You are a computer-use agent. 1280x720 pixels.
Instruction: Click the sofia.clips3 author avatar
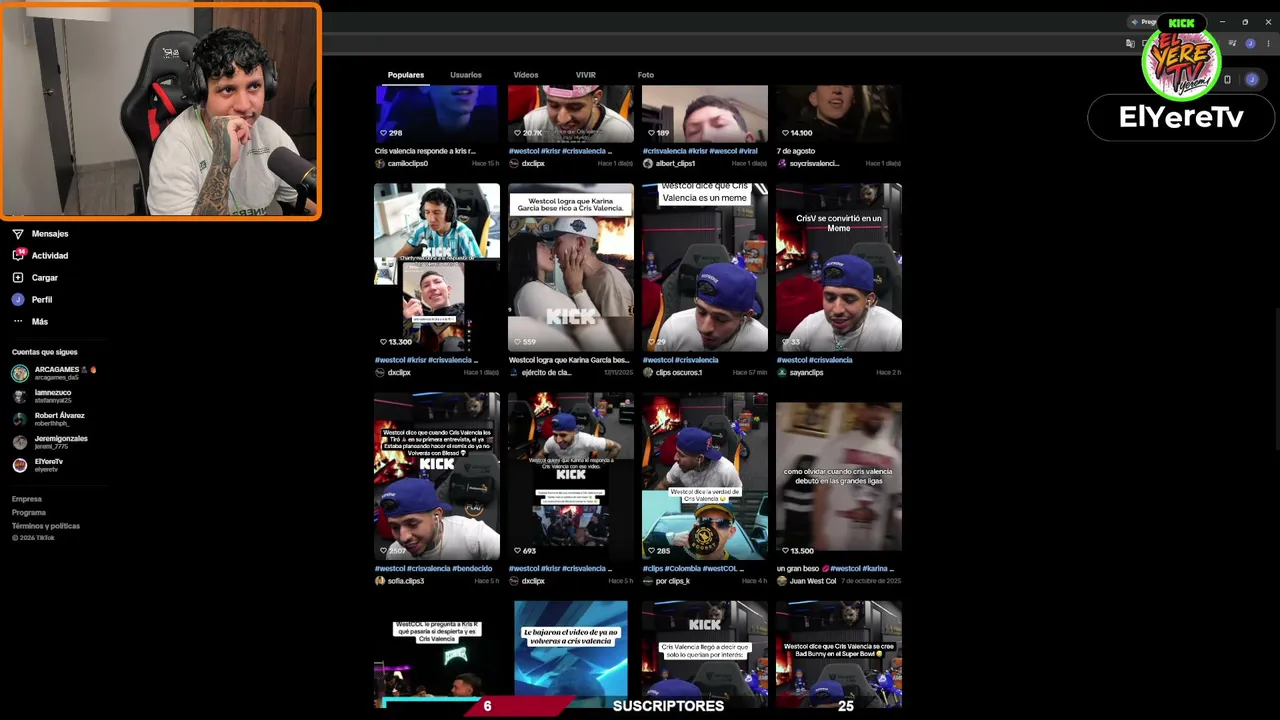point(380,581)
